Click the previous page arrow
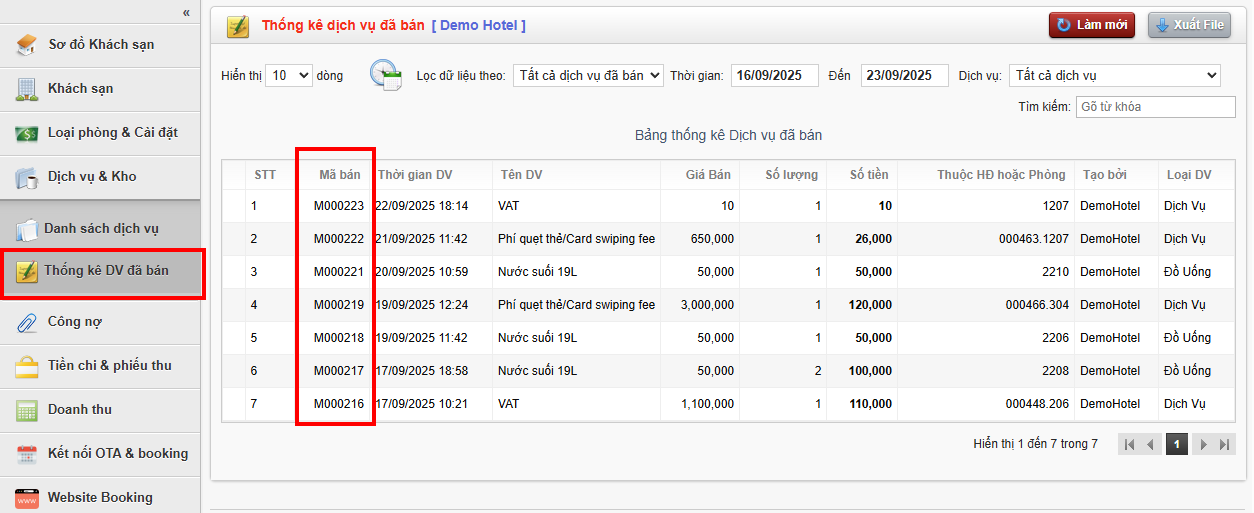The image size is (1254, 513). tap(1151, 445)
